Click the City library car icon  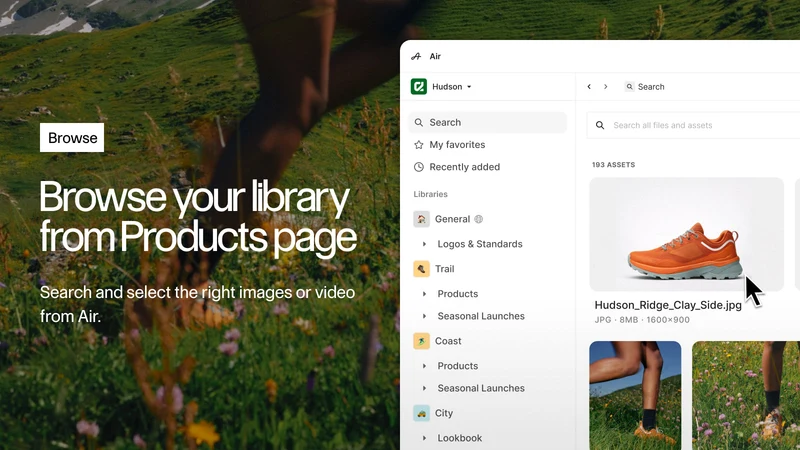[x=421, y=413]
